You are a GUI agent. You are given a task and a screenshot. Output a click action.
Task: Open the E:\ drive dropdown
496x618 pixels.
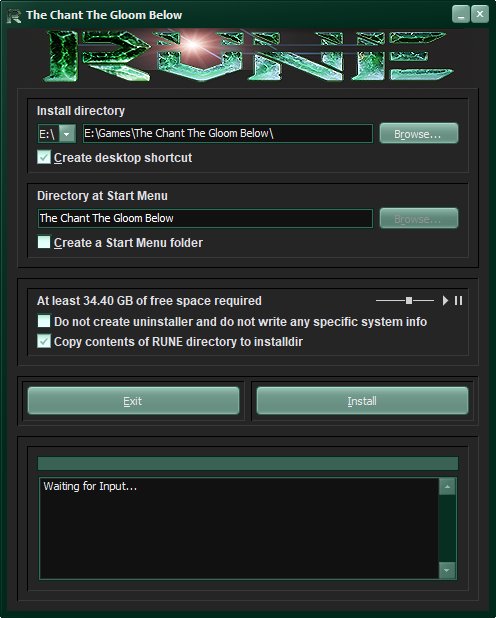tap(67, 134)
